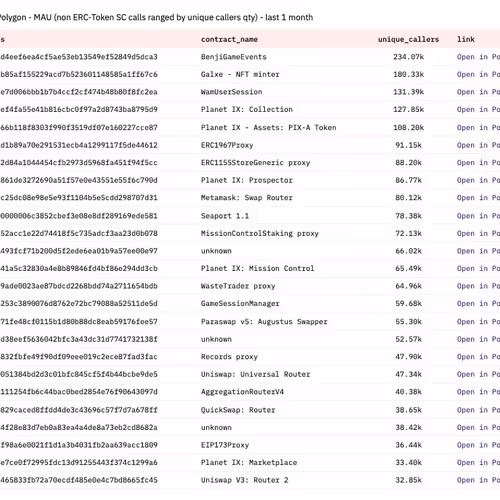The image size is (500, 500).
Task: Select the ERC1967Proxy contract name
Action: click(227, 145)
